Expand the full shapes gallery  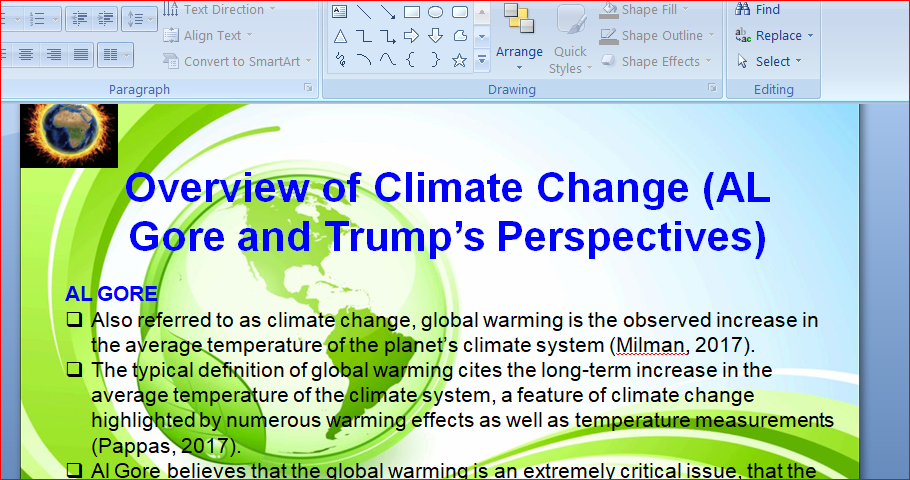coord(482,60)
